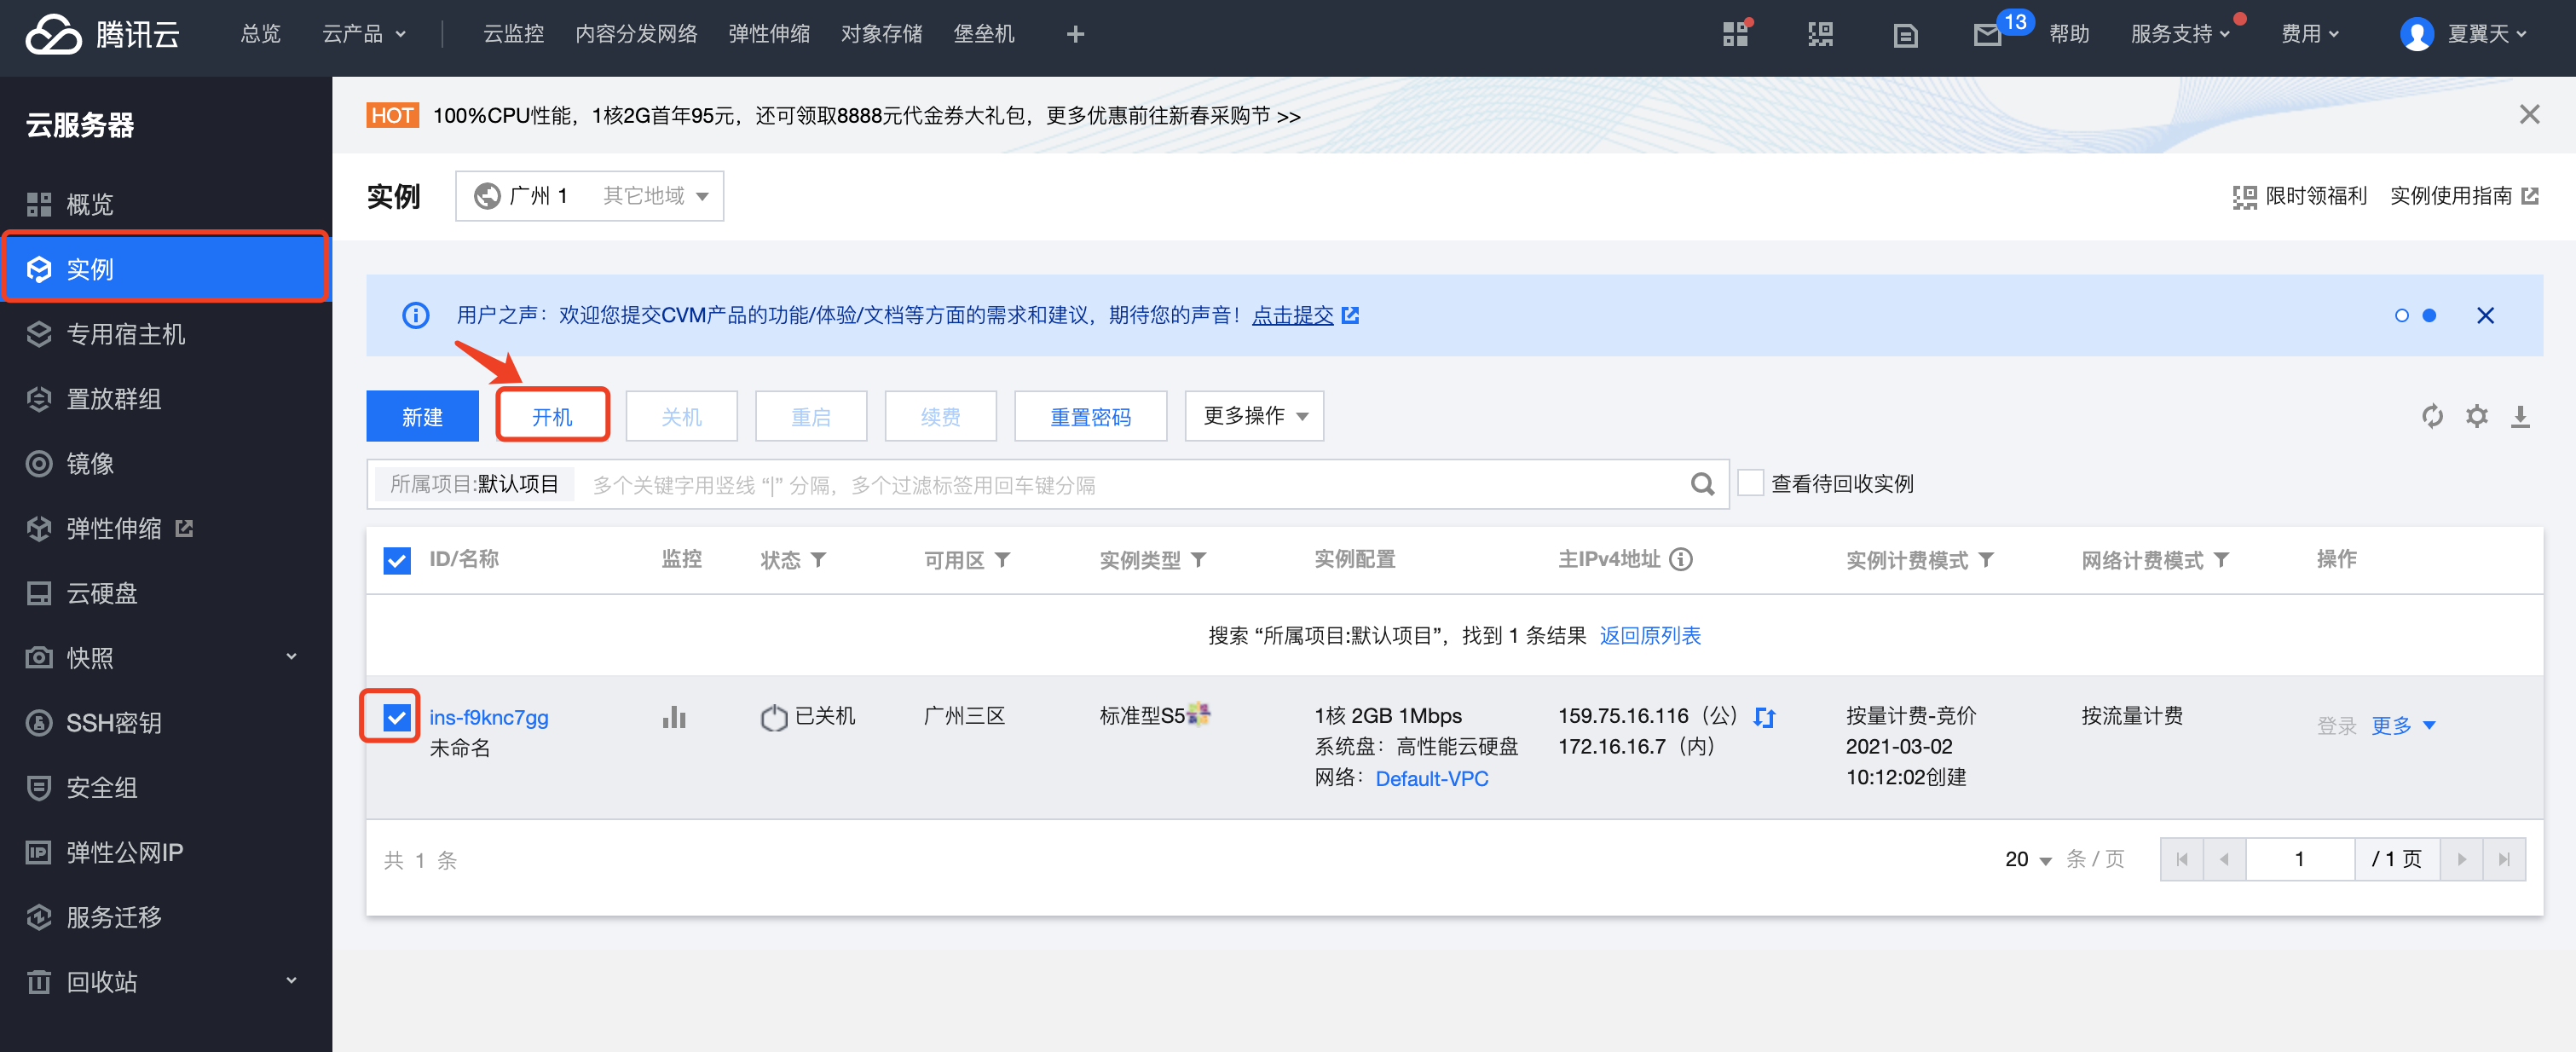Expand the Recycle Bin sidebar section

point(291,981)
